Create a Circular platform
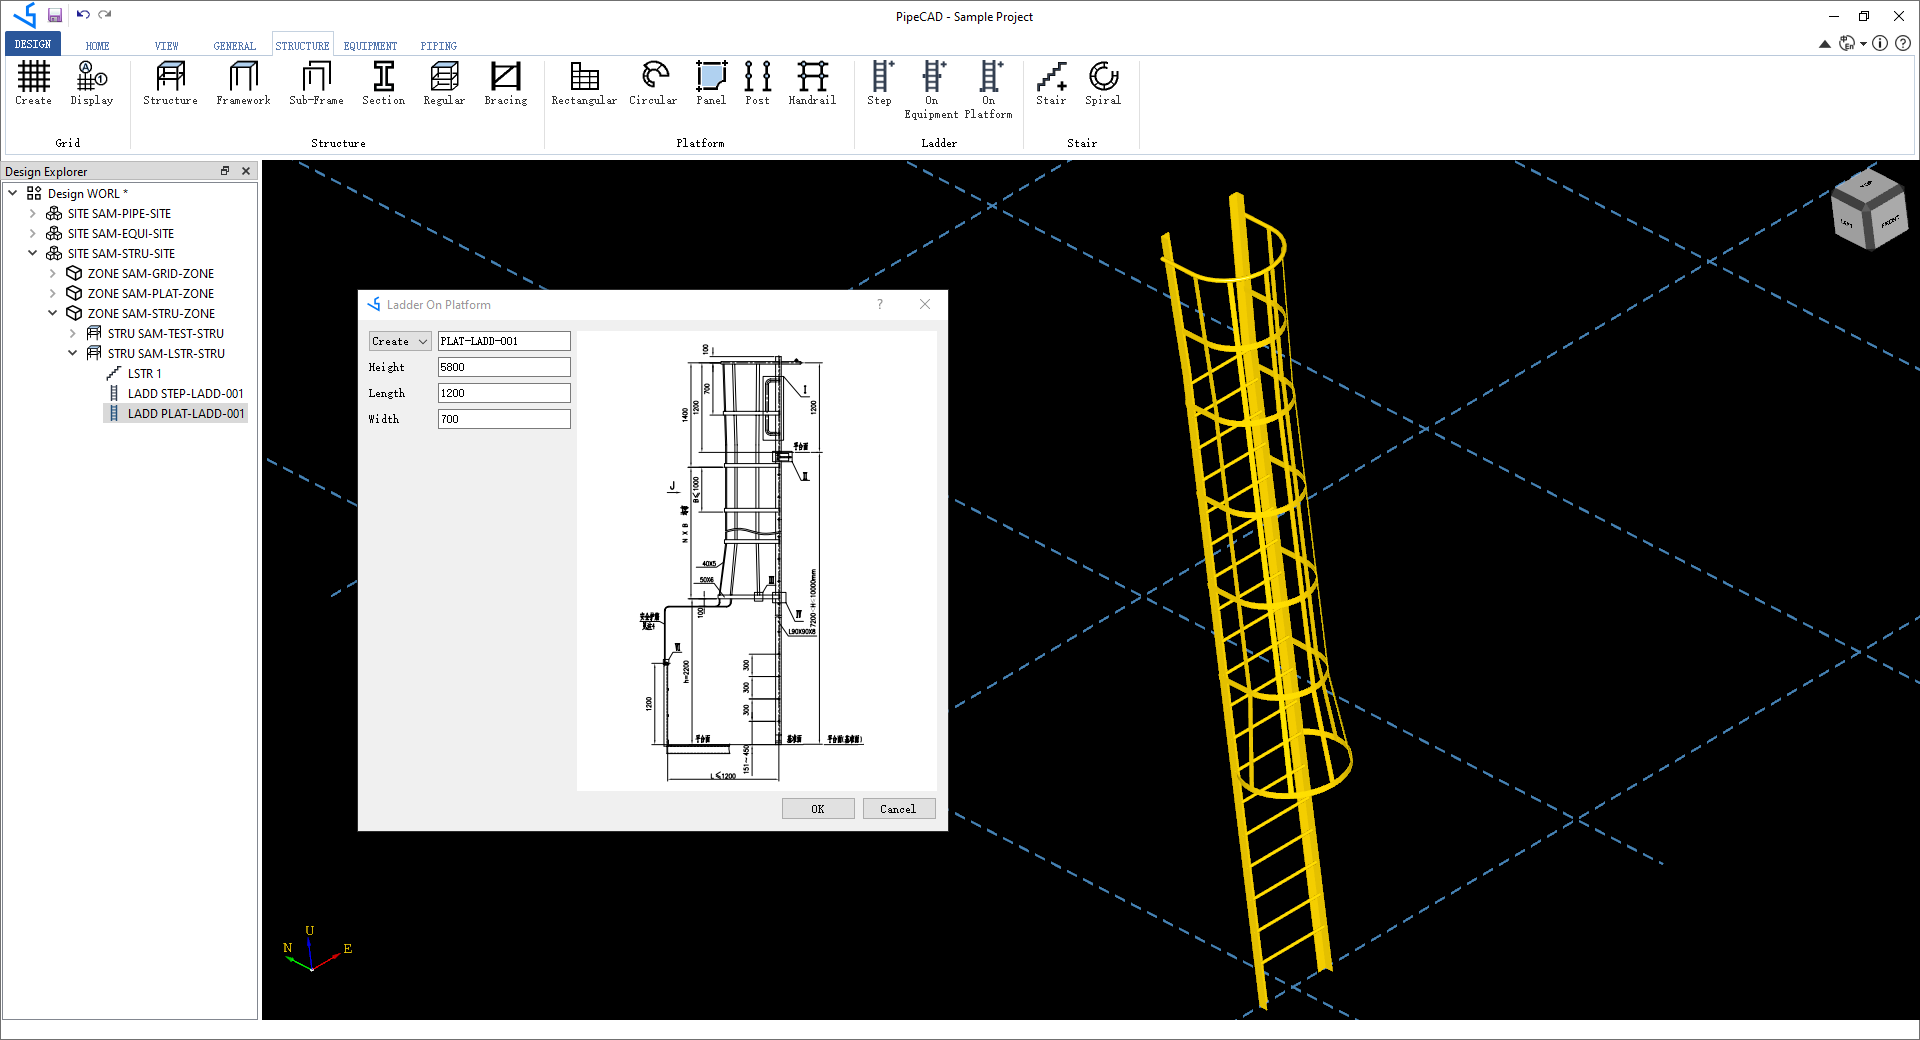Image resolution: width=1920 pixels, height=1040 pixels. [x=652, y=84]
